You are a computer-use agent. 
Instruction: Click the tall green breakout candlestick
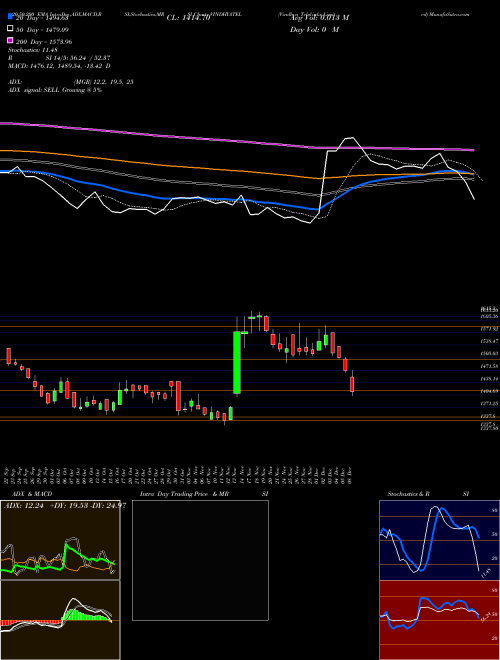(237, 363)
